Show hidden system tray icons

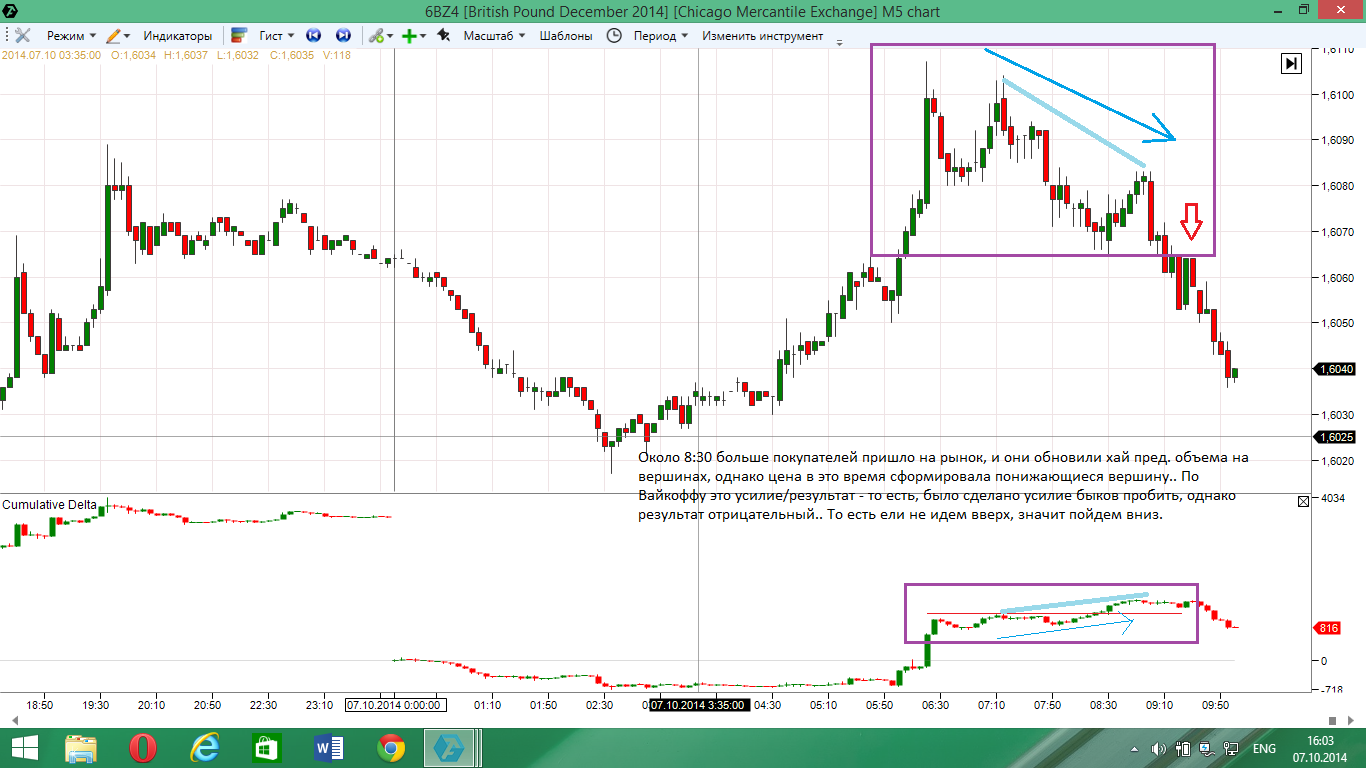[x=1136, y=749]
